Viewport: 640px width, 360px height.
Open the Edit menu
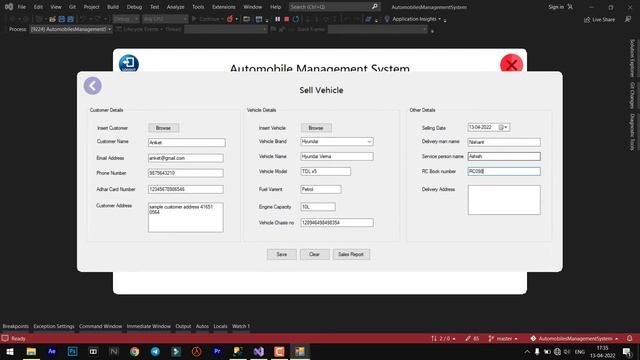click(38, 7)
